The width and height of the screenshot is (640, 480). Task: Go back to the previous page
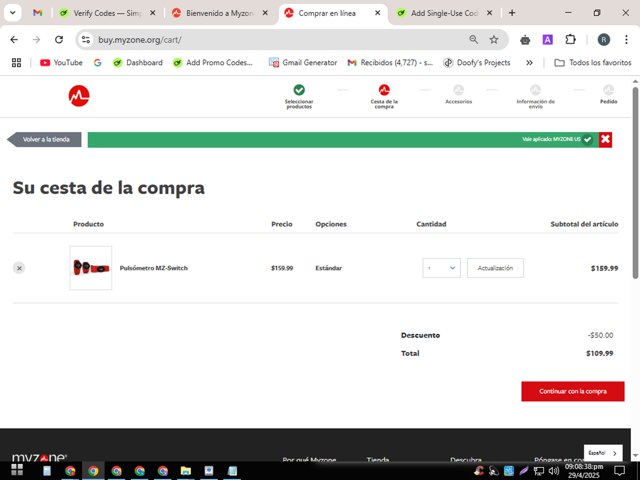tap(14, 40)
